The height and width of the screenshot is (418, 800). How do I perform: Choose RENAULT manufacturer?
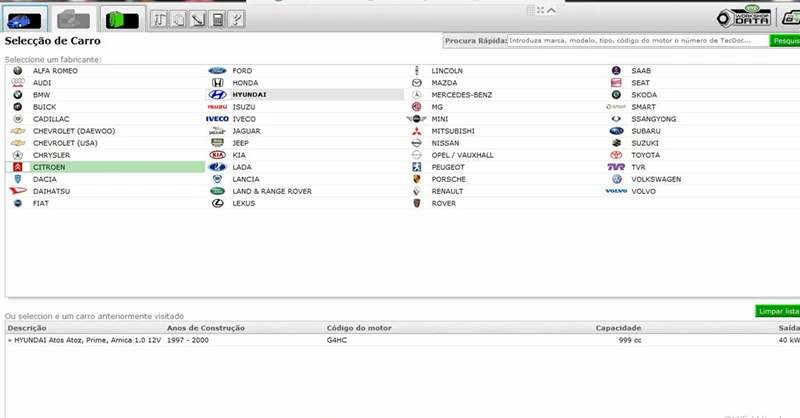point(447,191)
